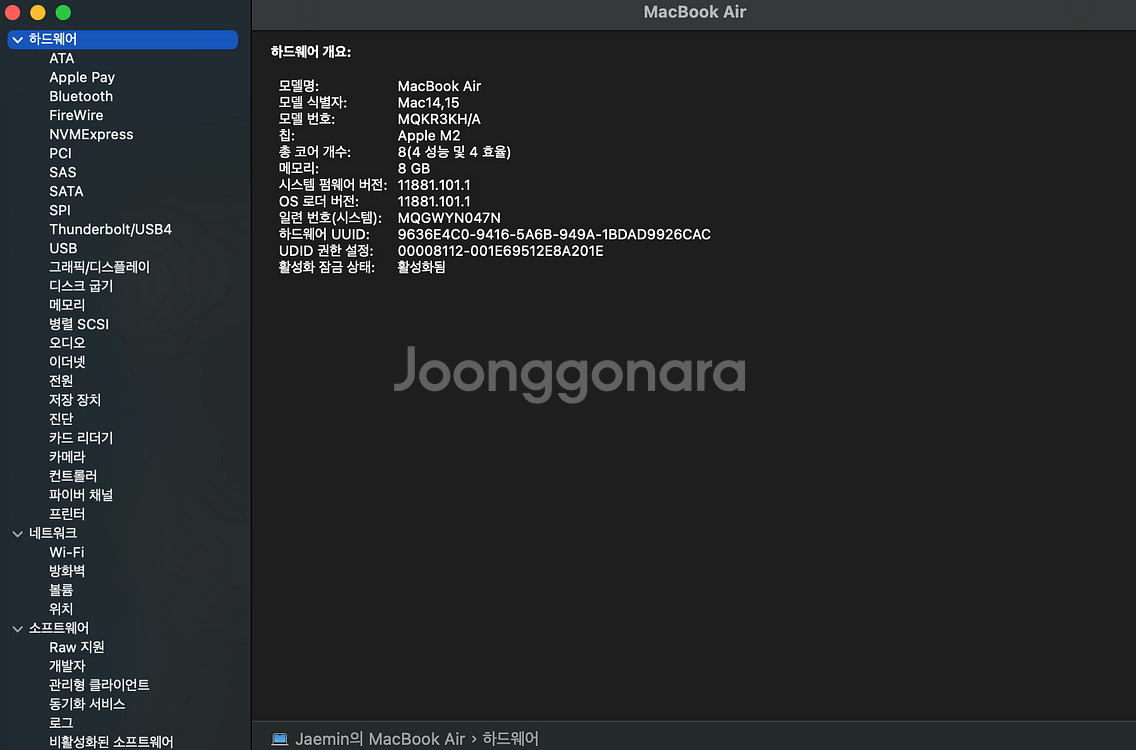The height and width of the screenshot is (750, 1136).
Task: Click the 하드웨어 개요 heading
Action: point(311,52)
